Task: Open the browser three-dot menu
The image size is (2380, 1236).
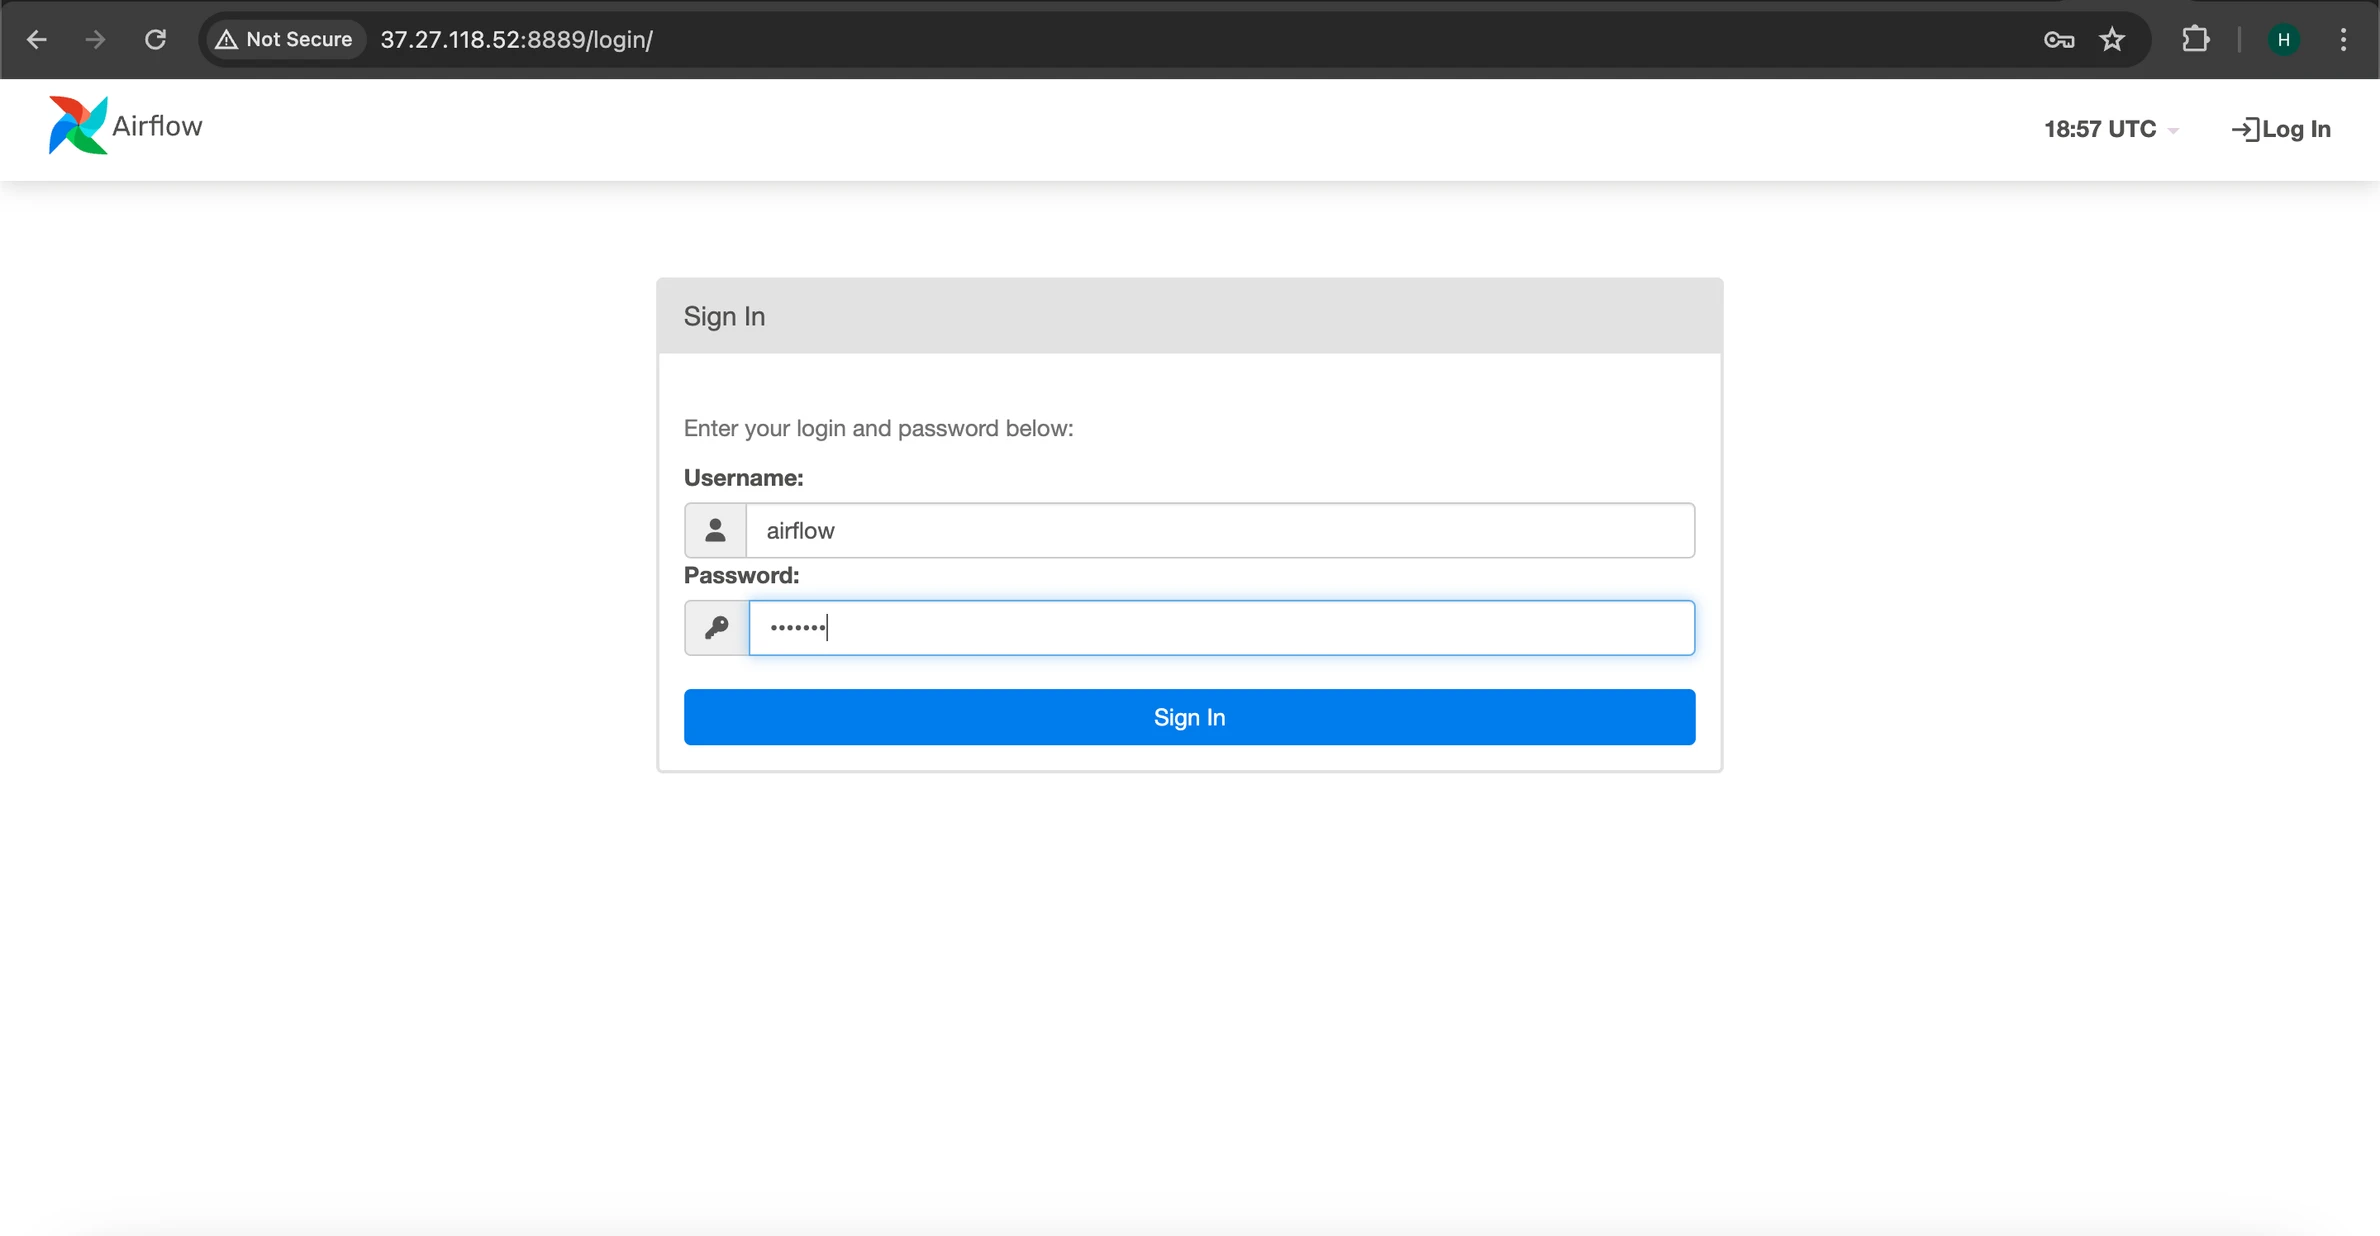Action: click(x=2343, y=40)
